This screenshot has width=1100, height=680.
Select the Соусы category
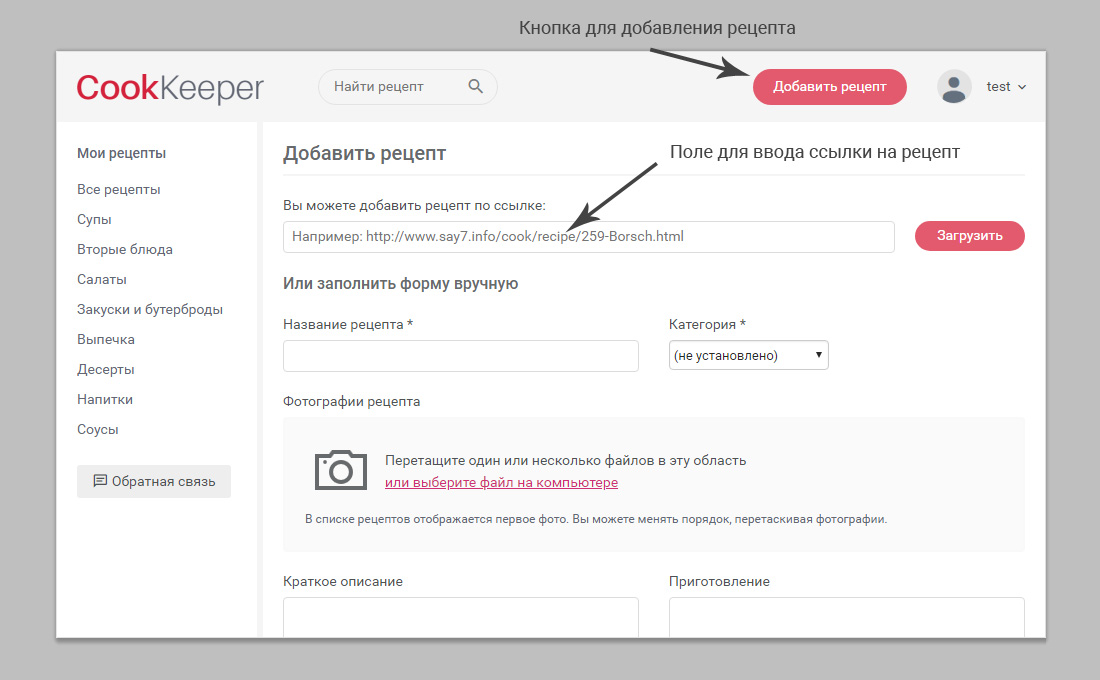[98, 429]
